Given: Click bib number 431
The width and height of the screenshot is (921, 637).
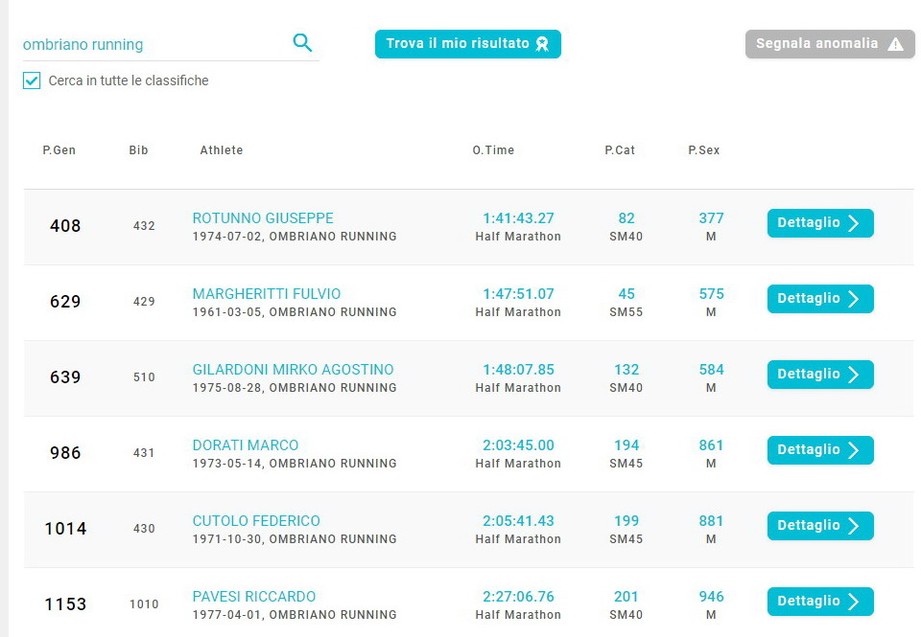Looking at the screenshot, I should (144, 453).
